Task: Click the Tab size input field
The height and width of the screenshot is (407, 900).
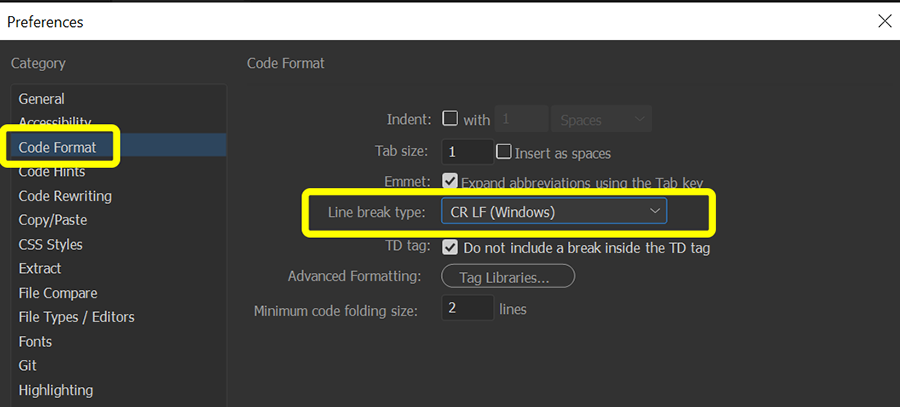Action: 467,152
